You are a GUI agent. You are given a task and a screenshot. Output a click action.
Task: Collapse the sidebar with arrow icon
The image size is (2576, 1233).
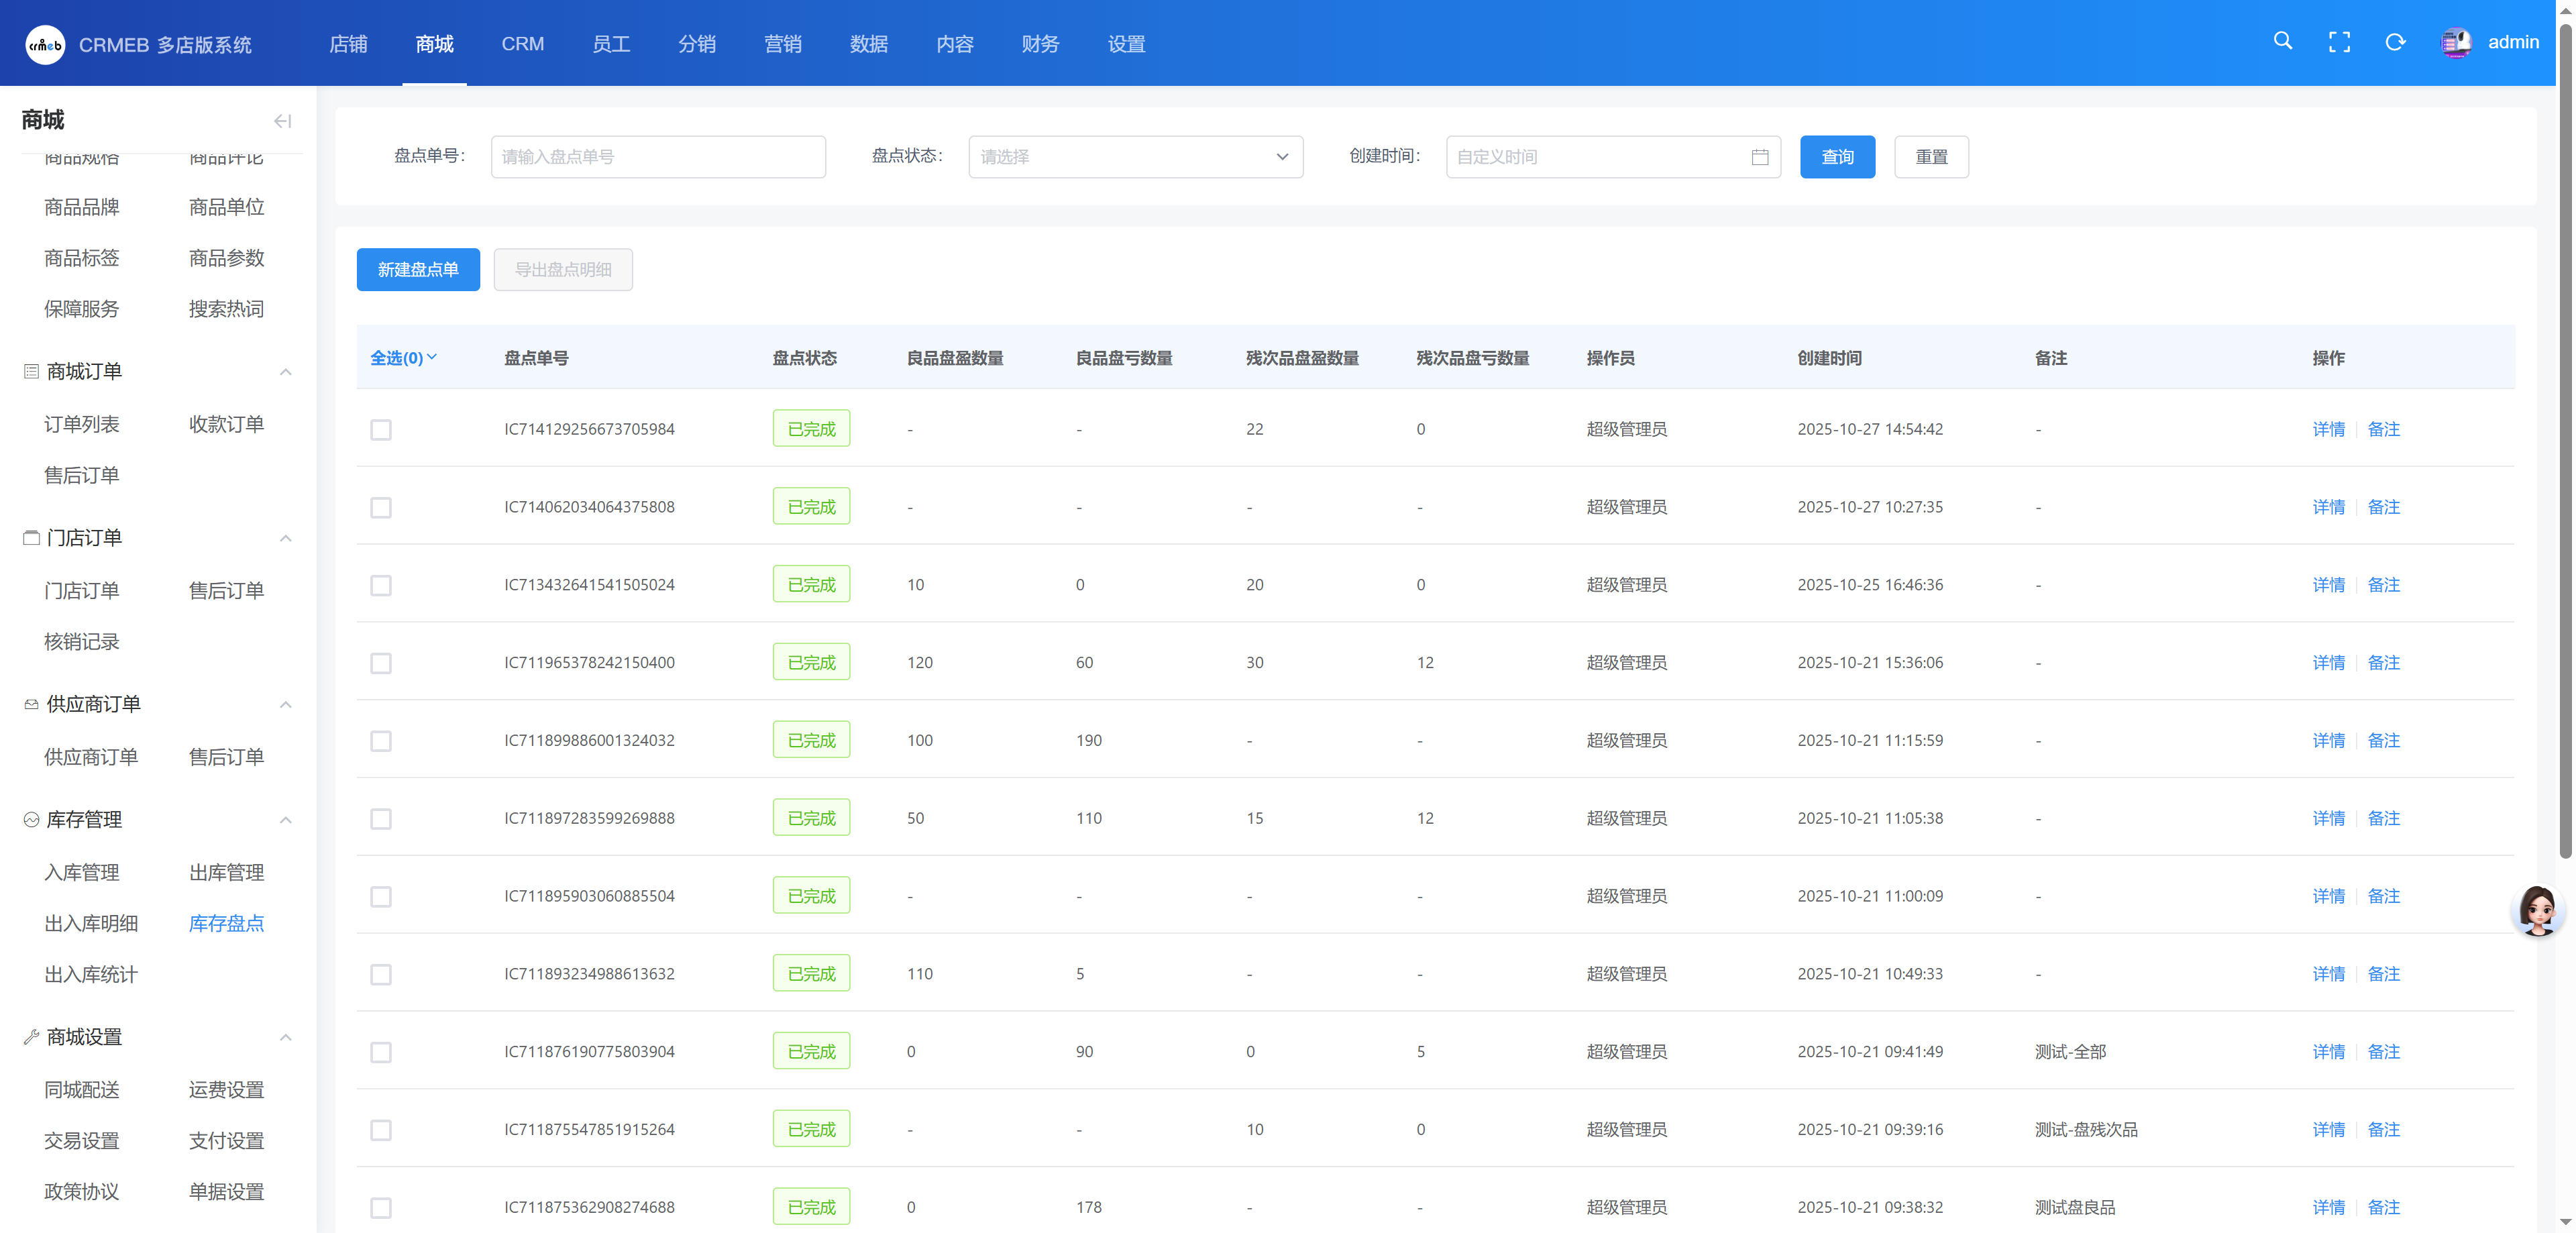(x=283, y=121)
